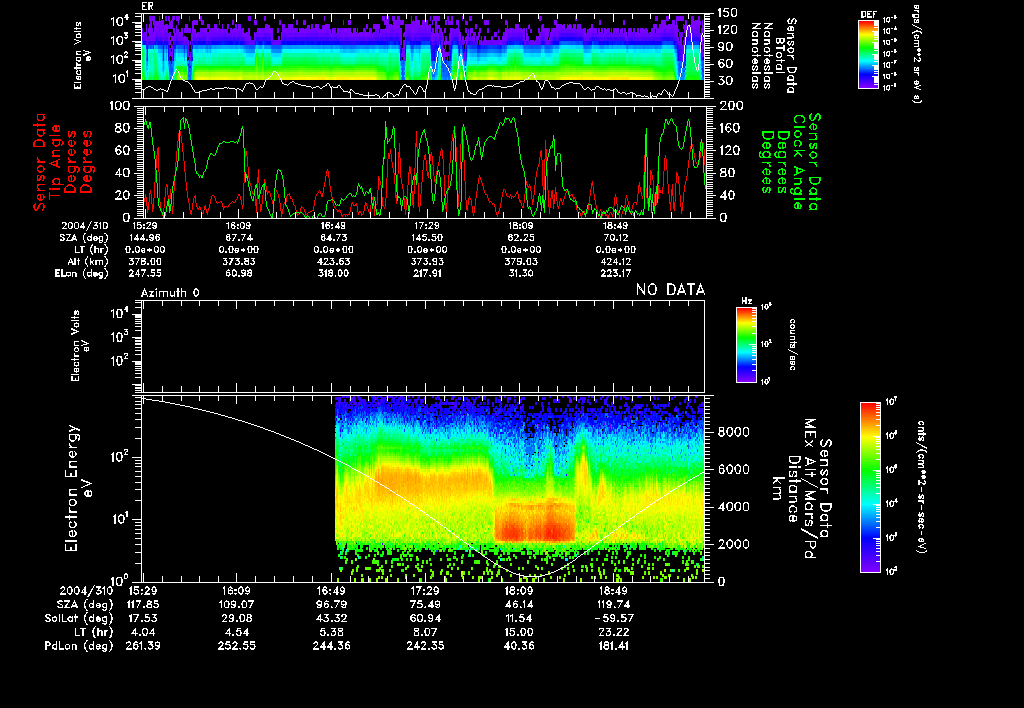Click the red "Tip Angle" axis label

point(56,162)
